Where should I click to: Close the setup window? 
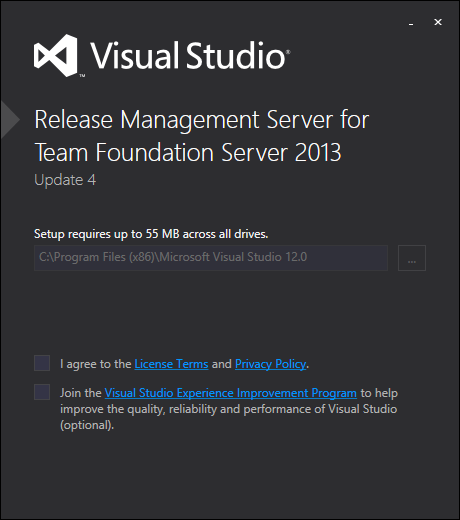[438, 22]
